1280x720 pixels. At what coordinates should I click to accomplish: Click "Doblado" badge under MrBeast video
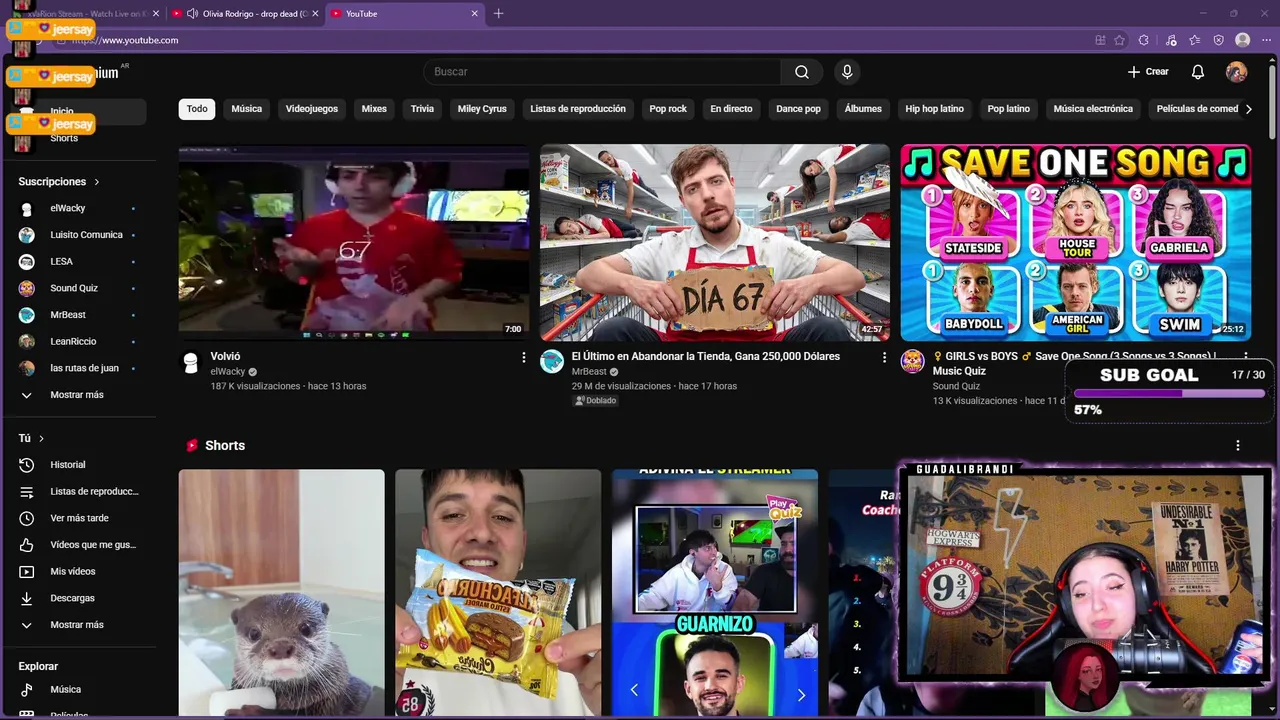coord(596,401)
